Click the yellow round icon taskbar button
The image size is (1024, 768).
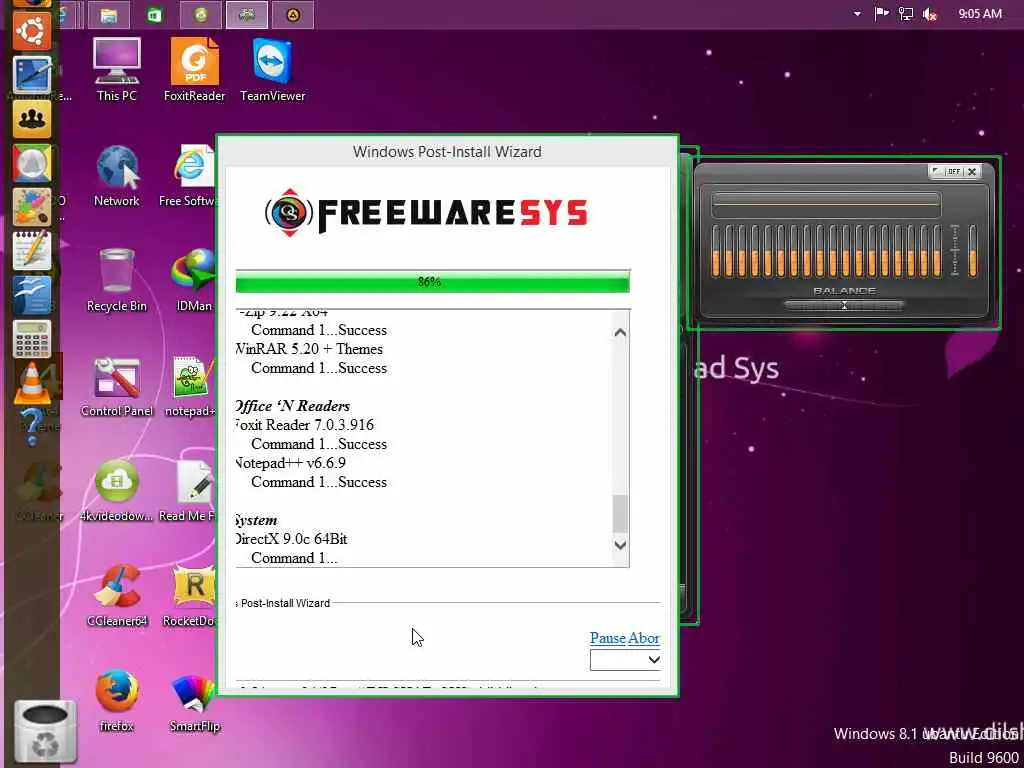pyautogui.click(x=293, y=15)
